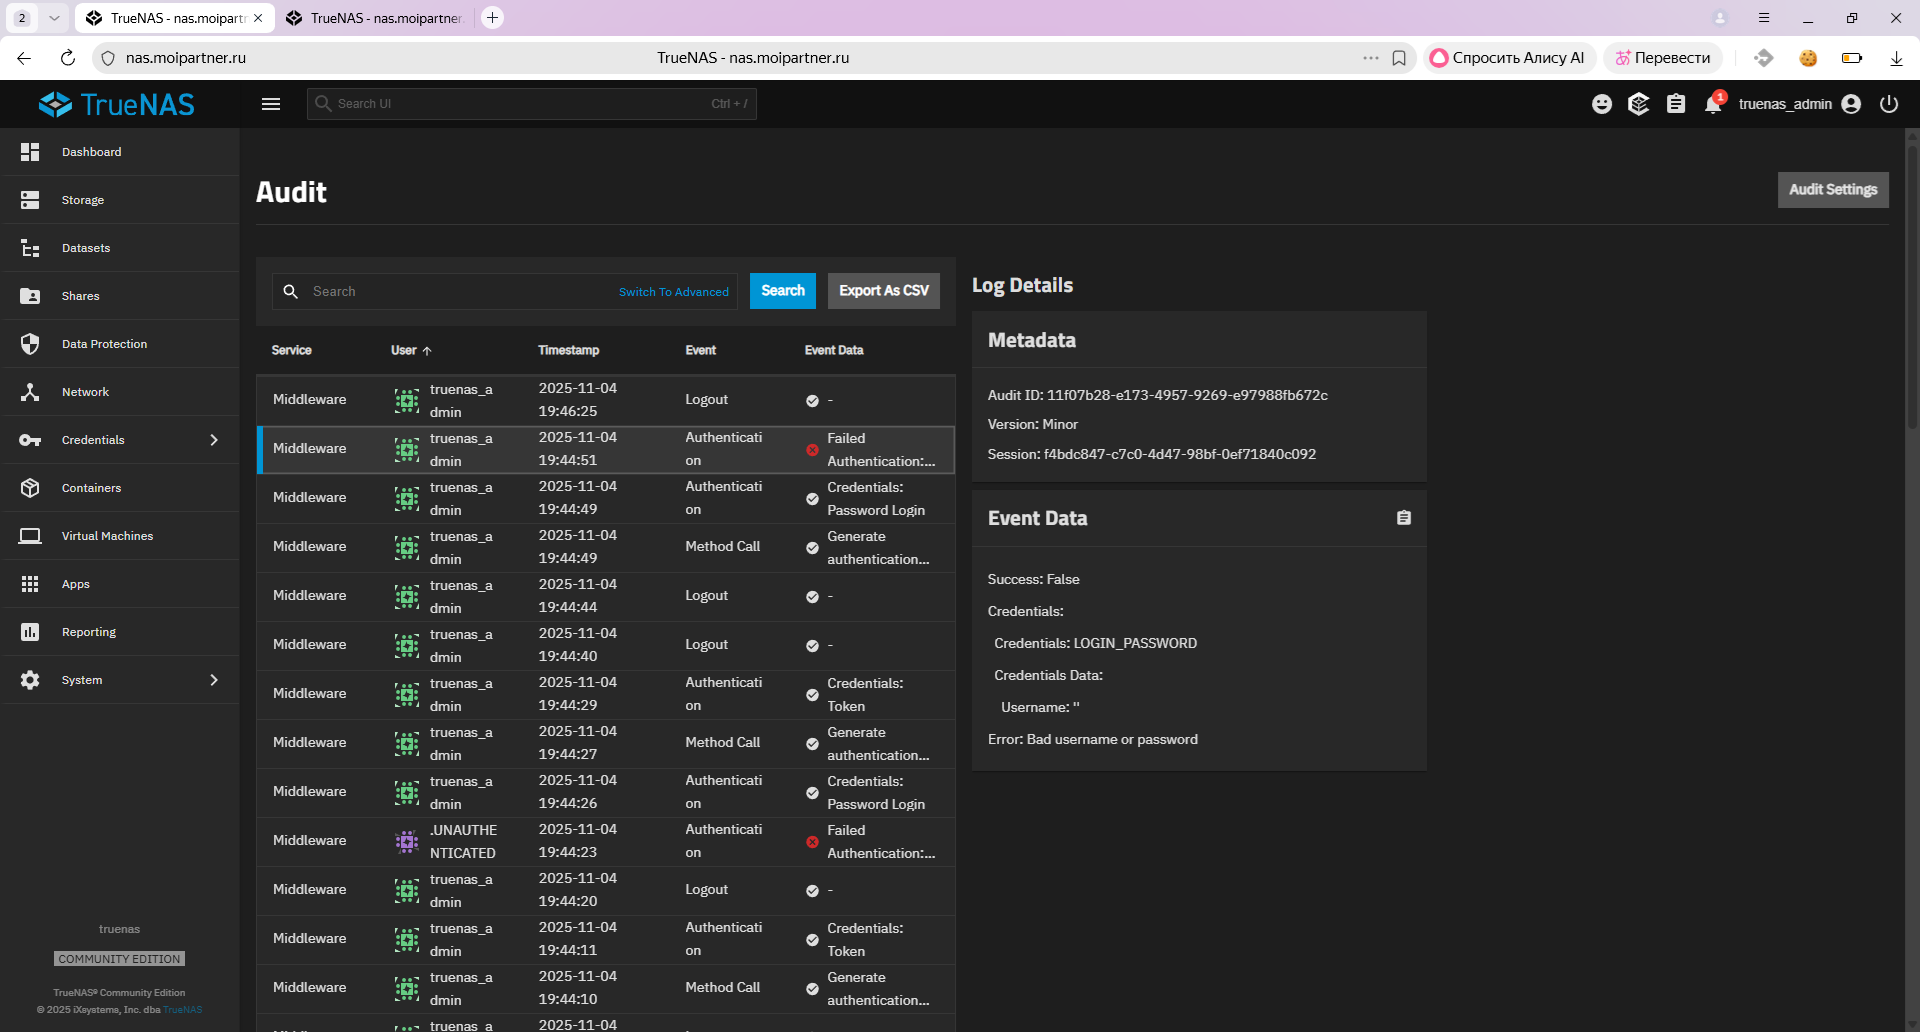Screen dimensions: 1920x1032
Task: Click the TrueCommand status layers icon
Action: tap(1638, 104)
